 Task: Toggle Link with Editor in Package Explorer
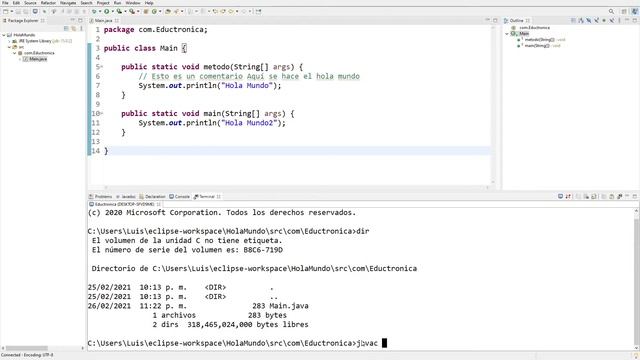[73, 28]
